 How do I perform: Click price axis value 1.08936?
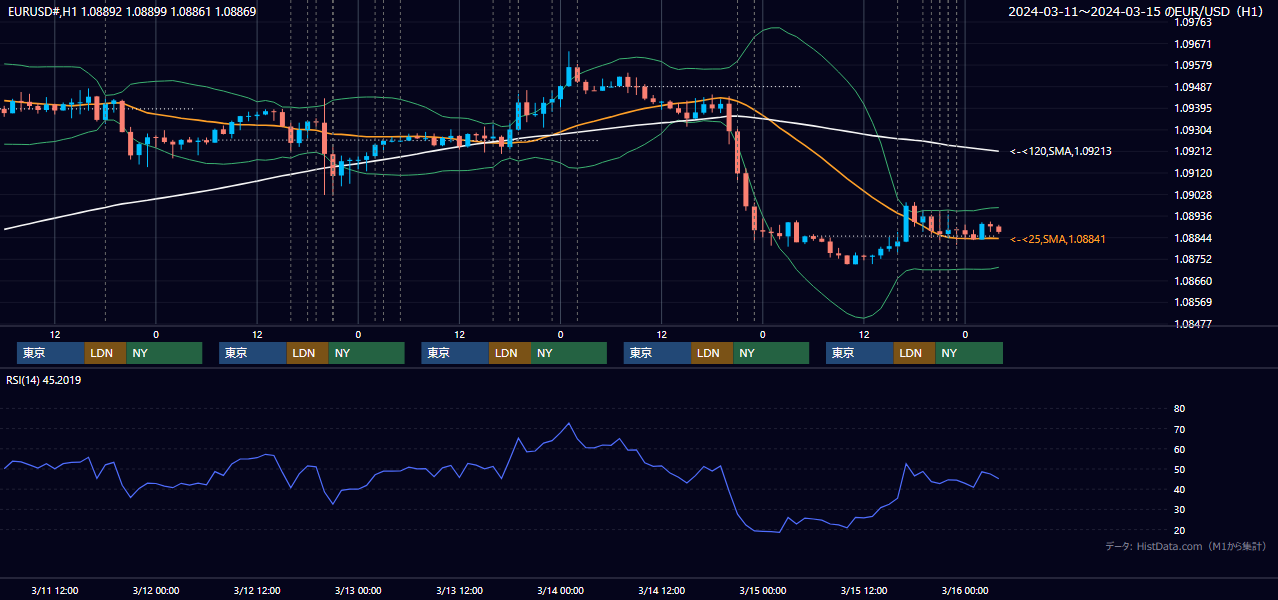point(1192,216)
